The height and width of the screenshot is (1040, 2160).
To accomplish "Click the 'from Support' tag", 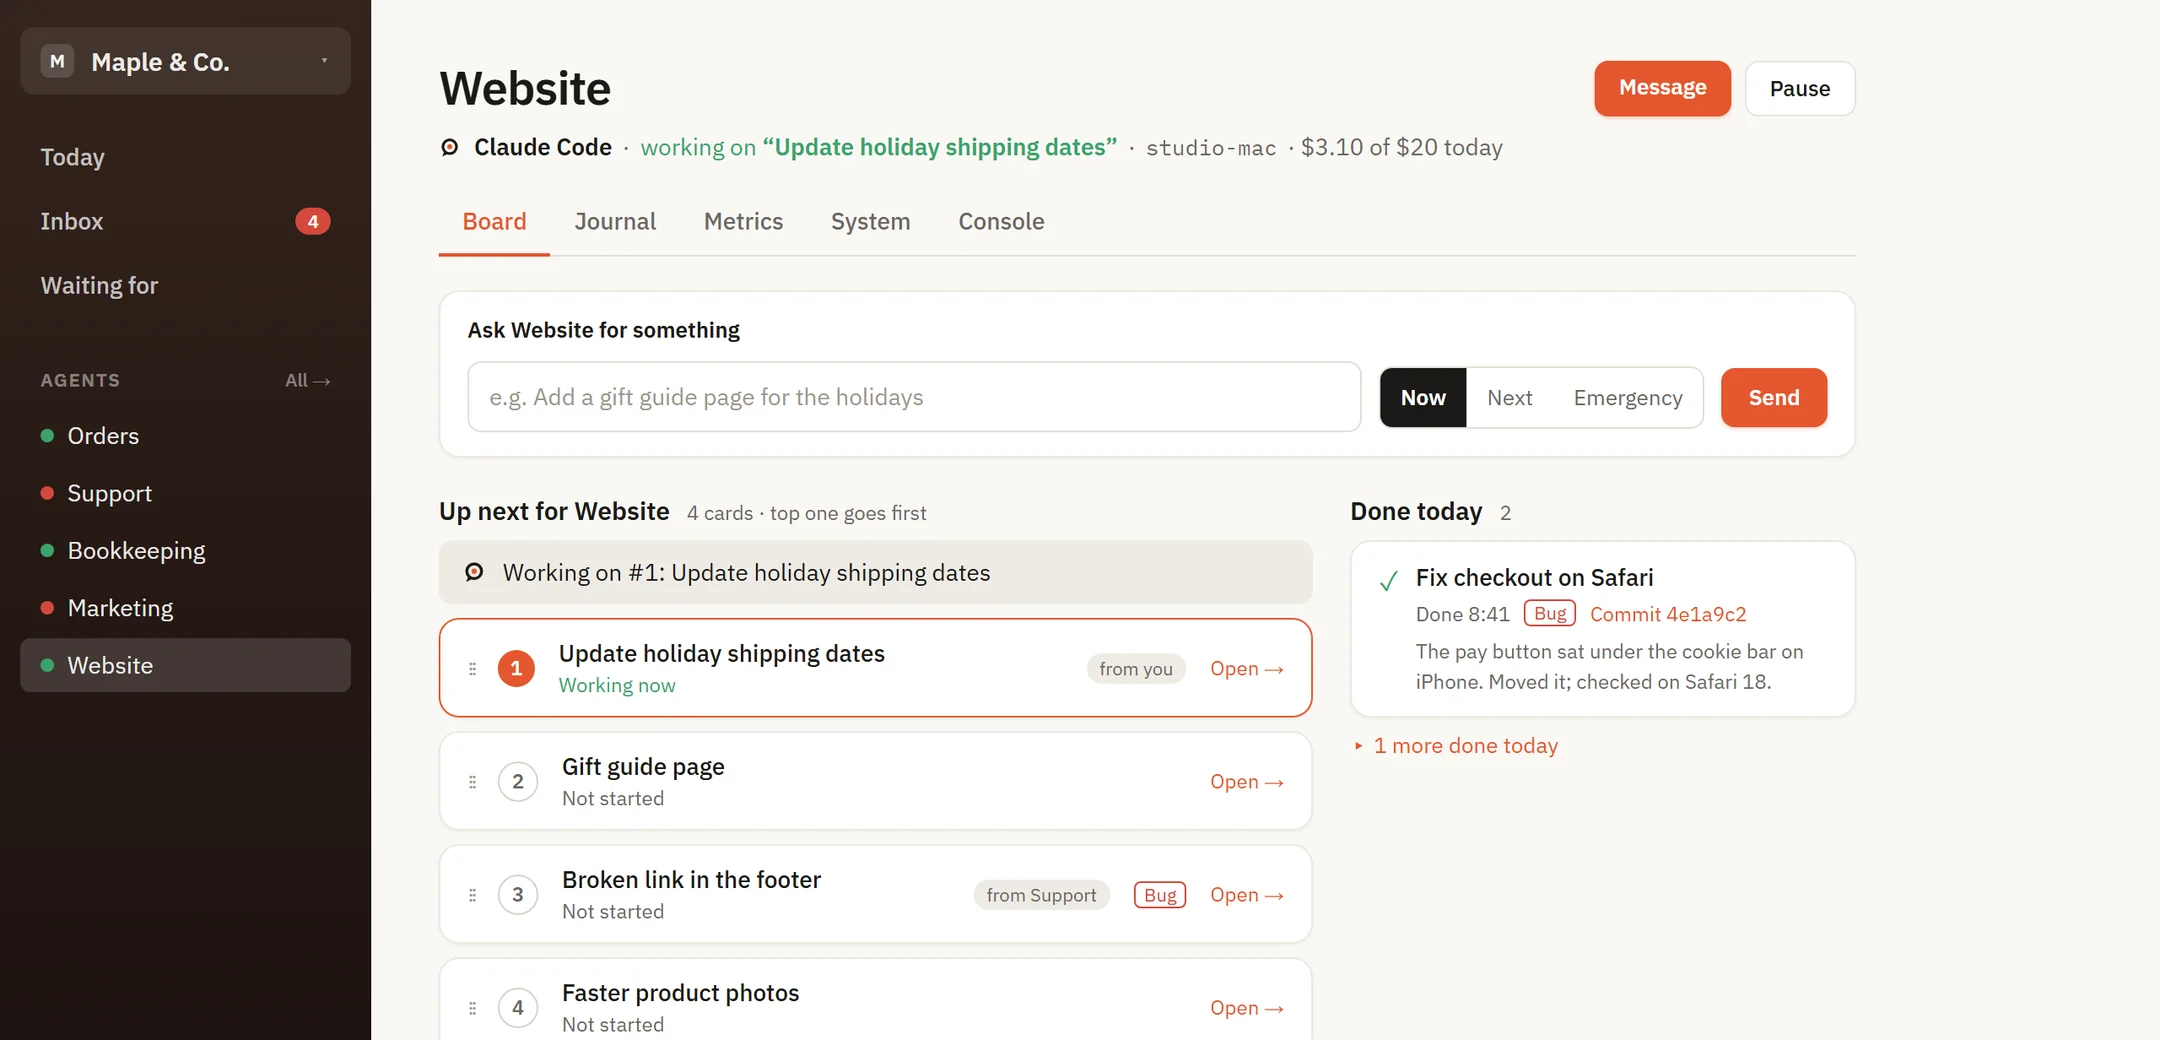I will click(1041, 894).
